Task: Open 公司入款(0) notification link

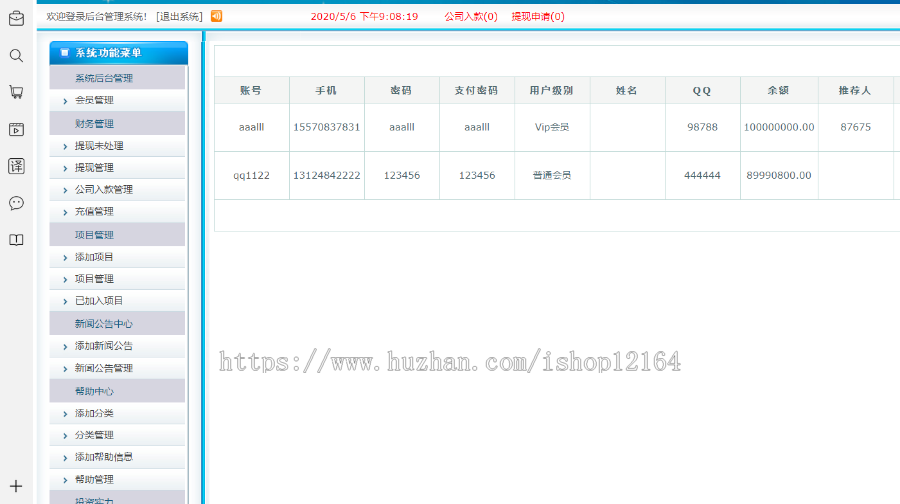Action: [x=471, y=17]
